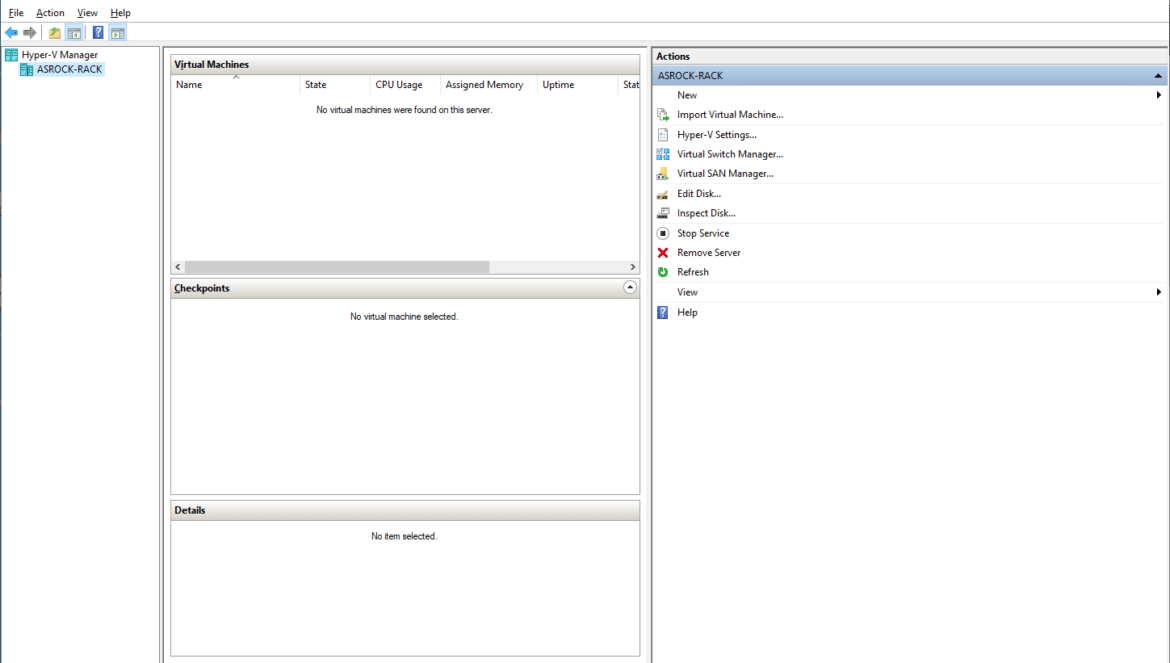Click the Forward arrow in toolbar
Screen dimensions: 1170x663
tap(30, 33)
